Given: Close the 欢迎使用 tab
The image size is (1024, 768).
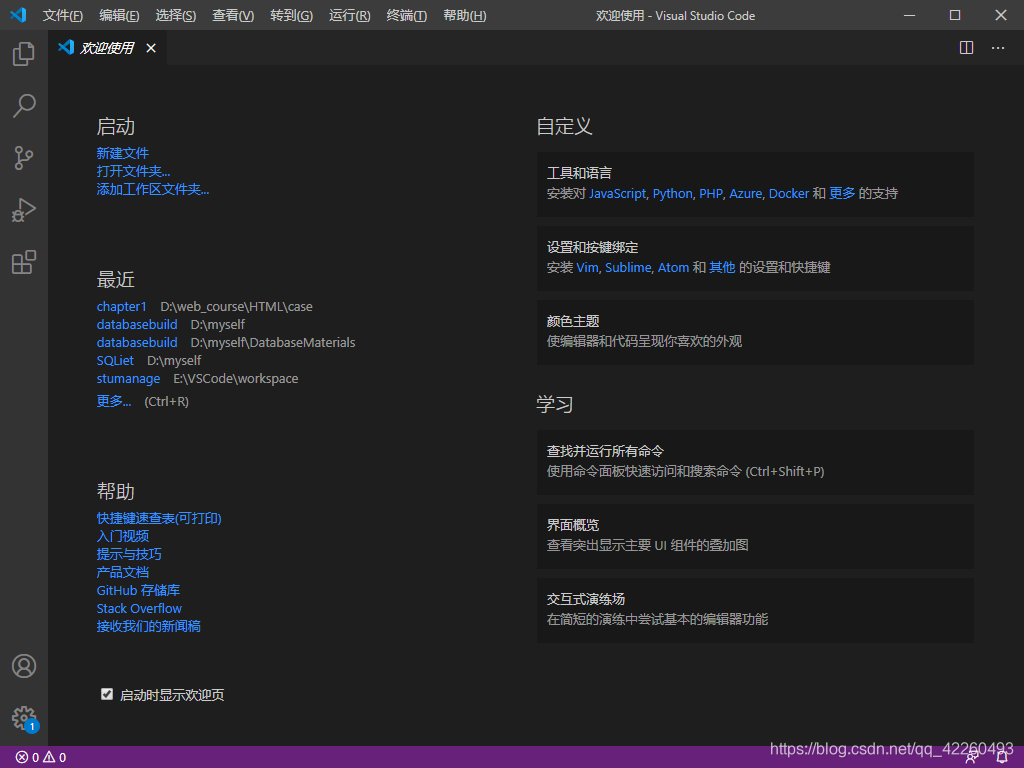Looking at the screenshot, I should tap(151, 48).
